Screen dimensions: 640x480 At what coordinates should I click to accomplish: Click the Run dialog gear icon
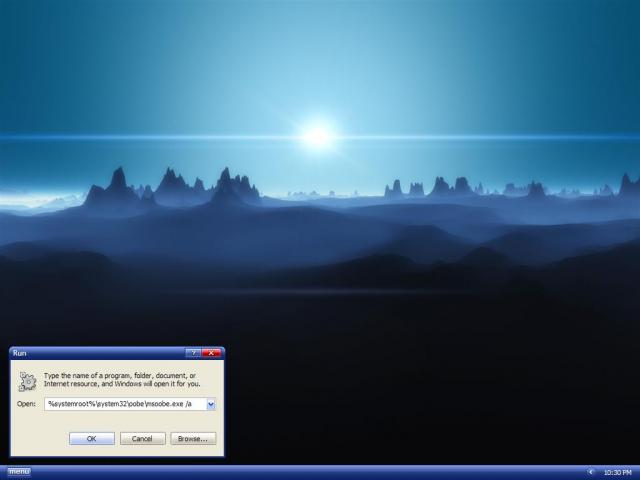coord(28,381)
